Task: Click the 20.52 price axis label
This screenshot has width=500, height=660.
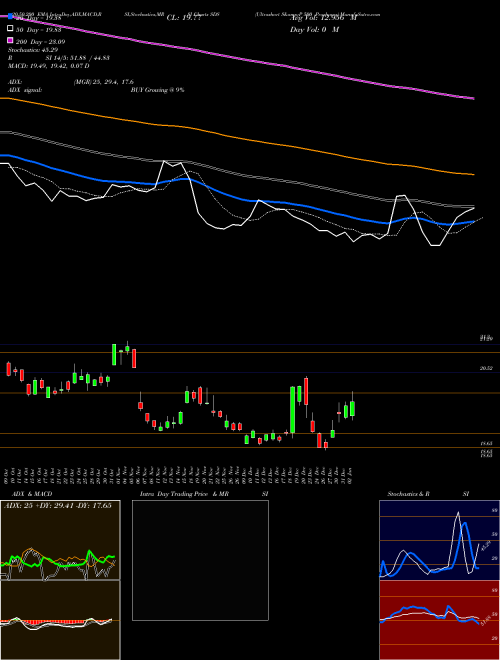Action: [486, 368]
